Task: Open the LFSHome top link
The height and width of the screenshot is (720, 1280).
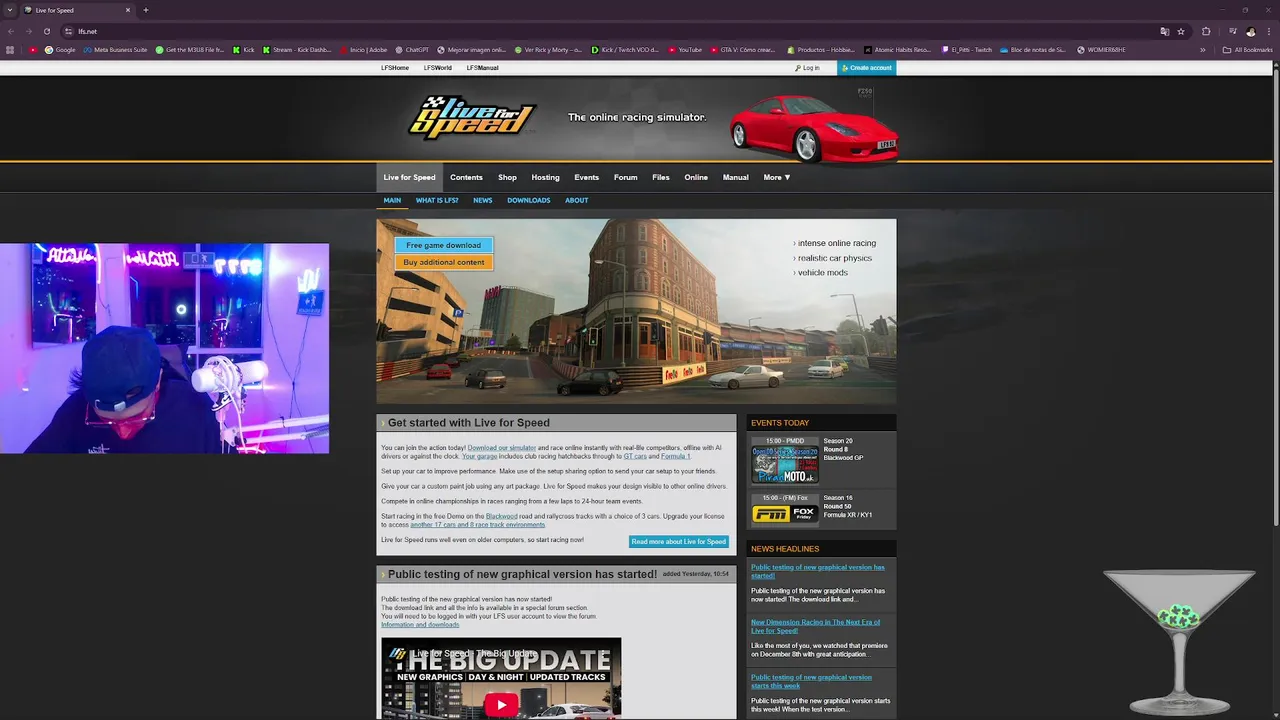Action: tap(395, 68)
